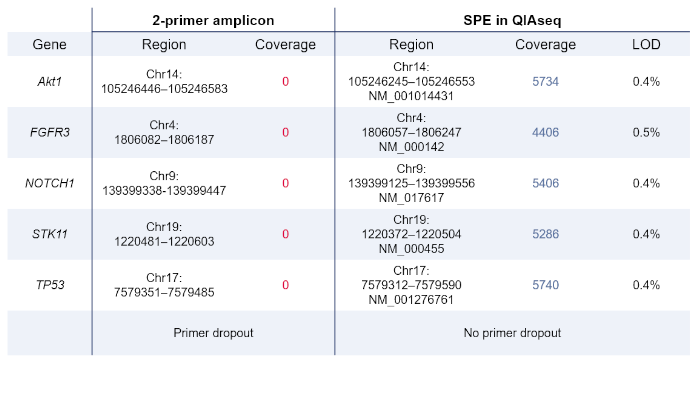Select the FGFR3 gene name

tap(49, 133)
